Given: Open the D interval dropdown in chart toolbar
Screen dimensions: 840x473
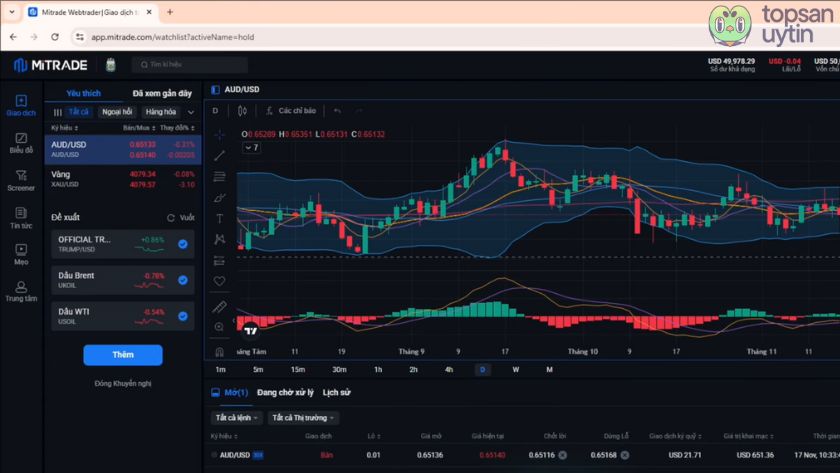Looking at the screenshot, I should coord(215,110).
